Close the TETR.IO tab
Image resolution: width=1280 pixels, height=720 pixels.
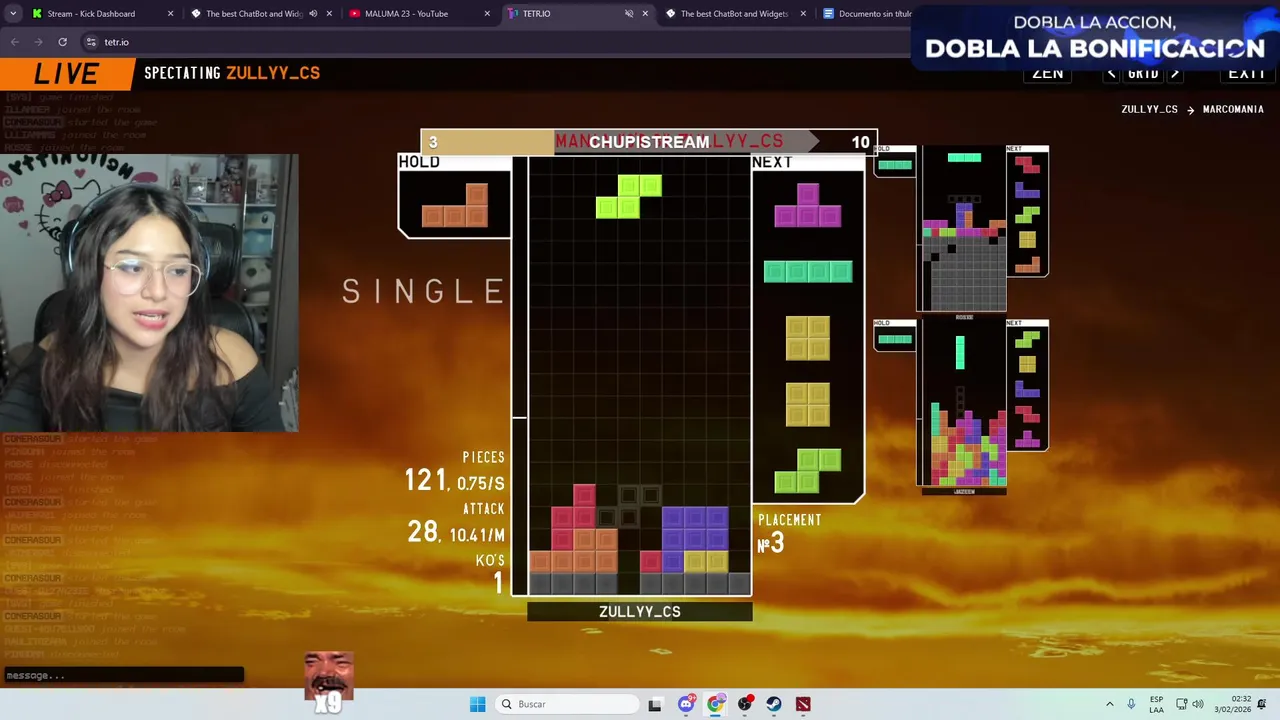click(x=645, y=14)
